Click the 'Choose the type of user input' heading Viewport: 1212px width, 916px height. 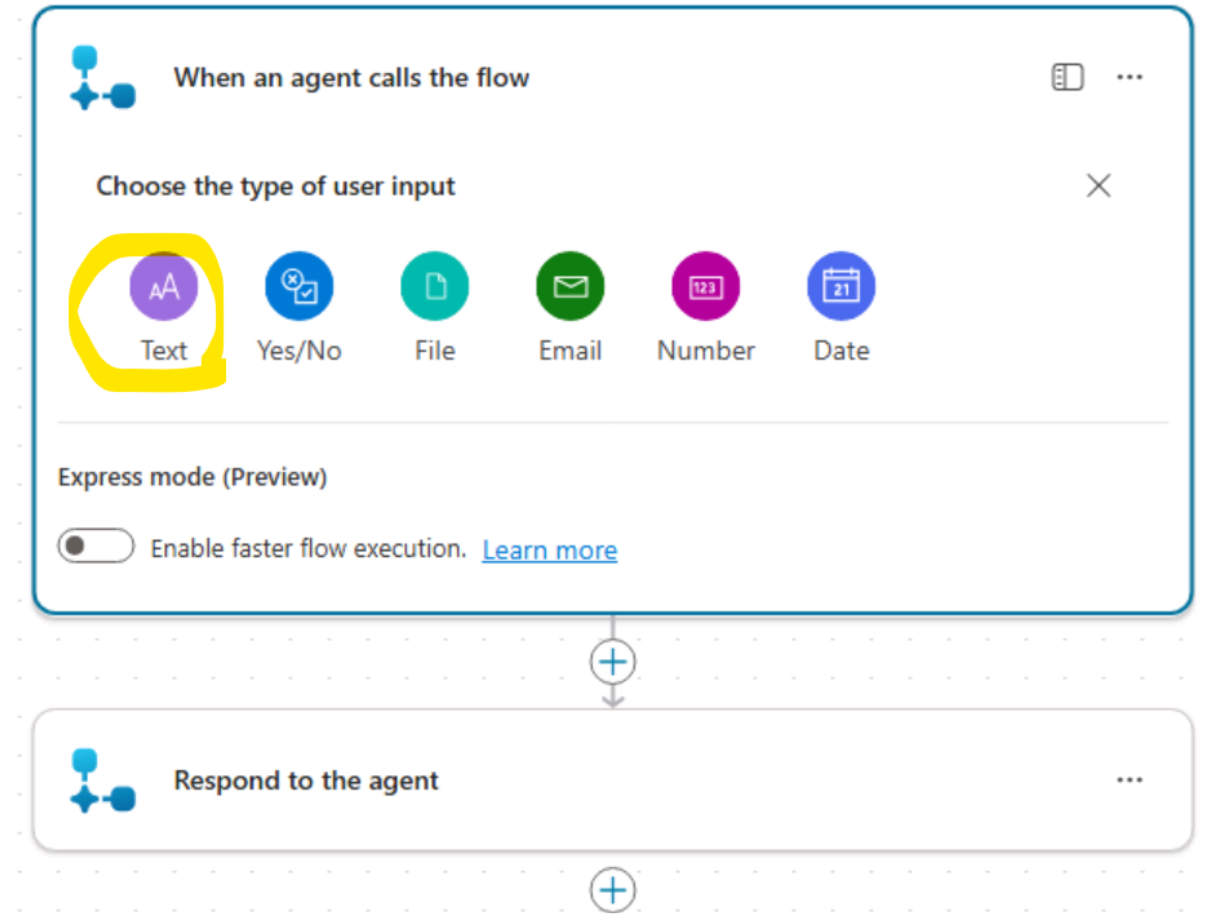point(275,186)
